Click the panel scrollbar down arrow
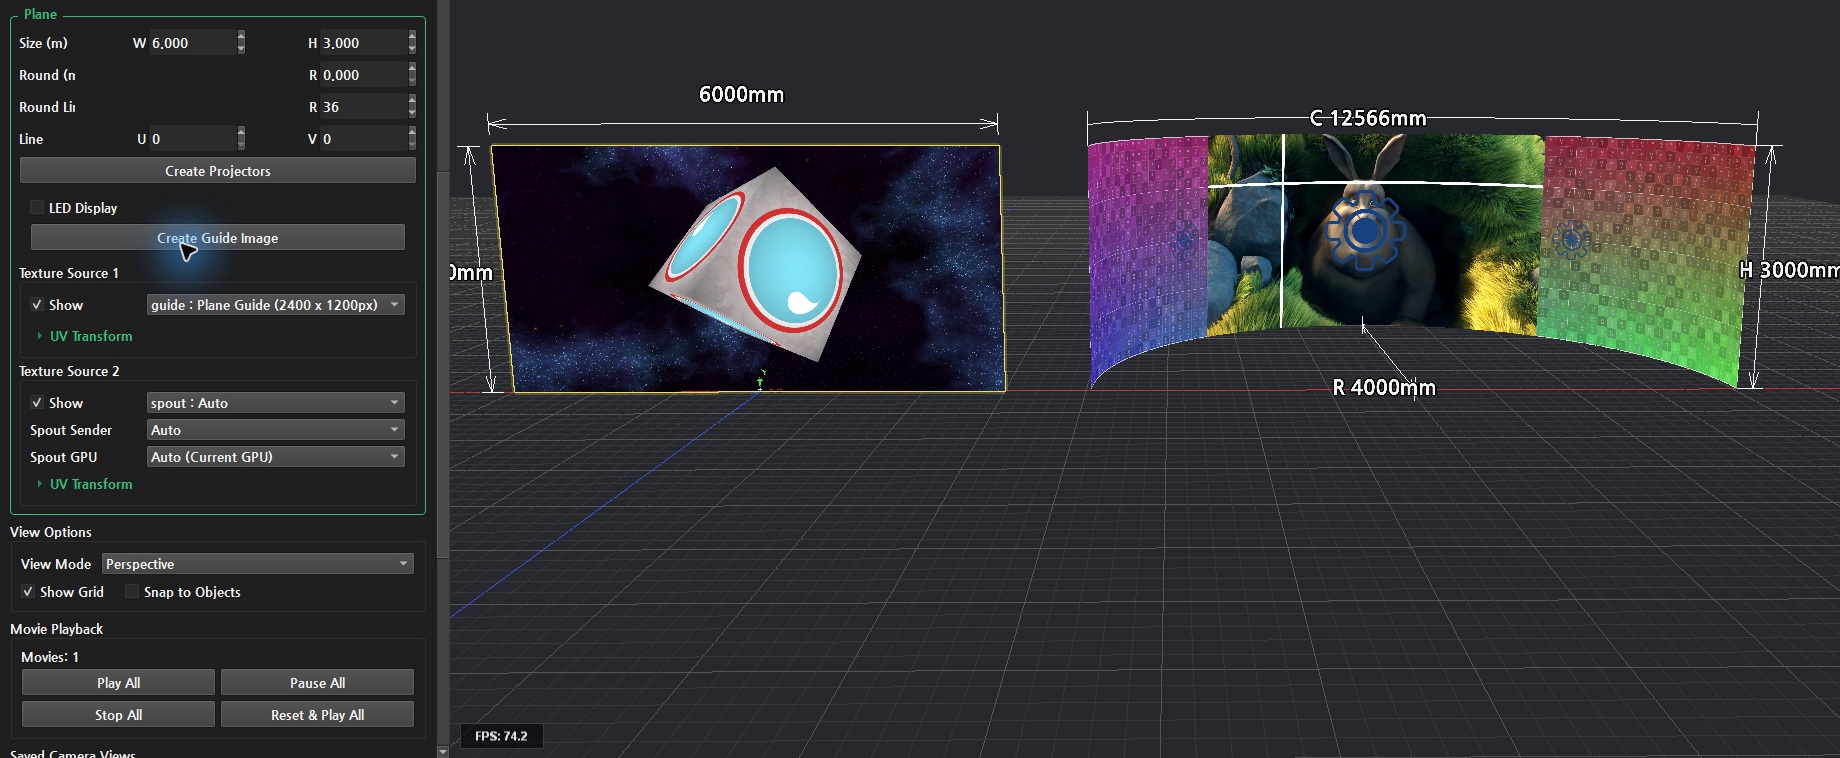The image size is (1840, 758). click(x=443, y=751)
